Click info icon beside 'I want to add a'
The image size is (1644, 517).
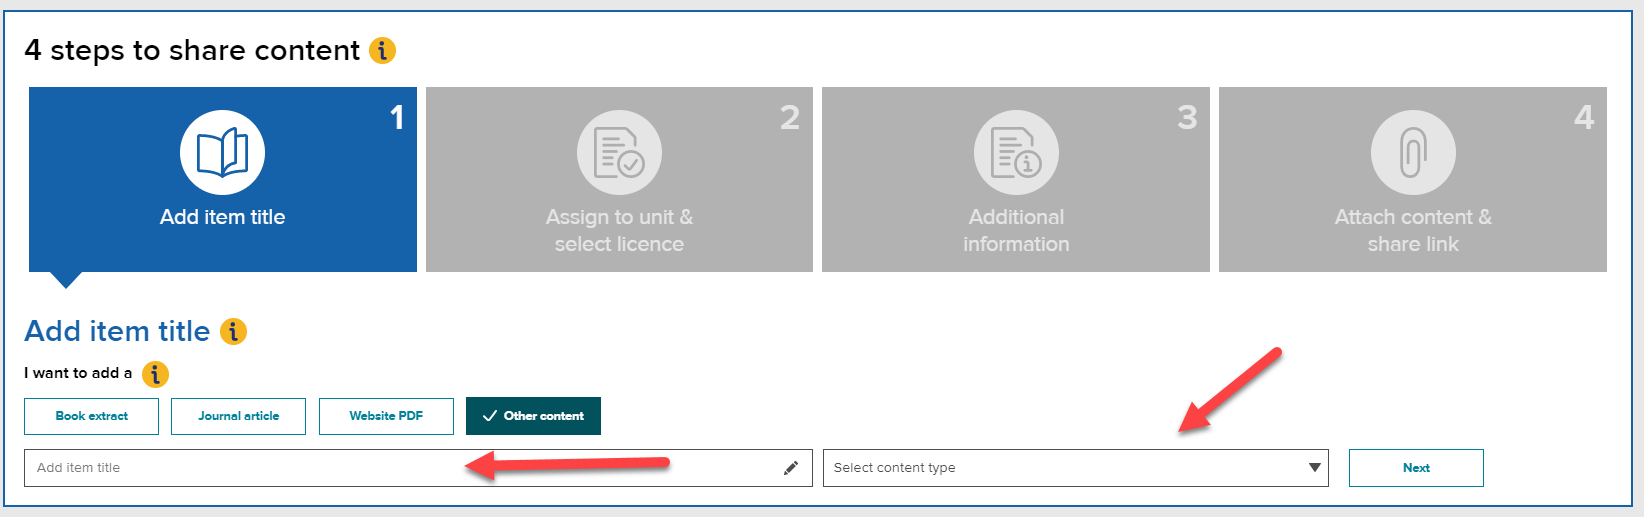[155, 374]
